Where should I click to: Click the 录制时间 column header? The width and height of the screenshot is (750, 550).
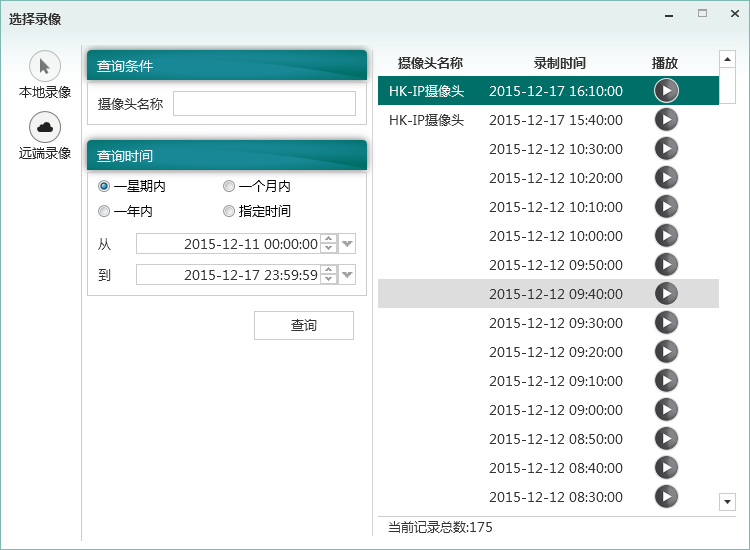559,63
